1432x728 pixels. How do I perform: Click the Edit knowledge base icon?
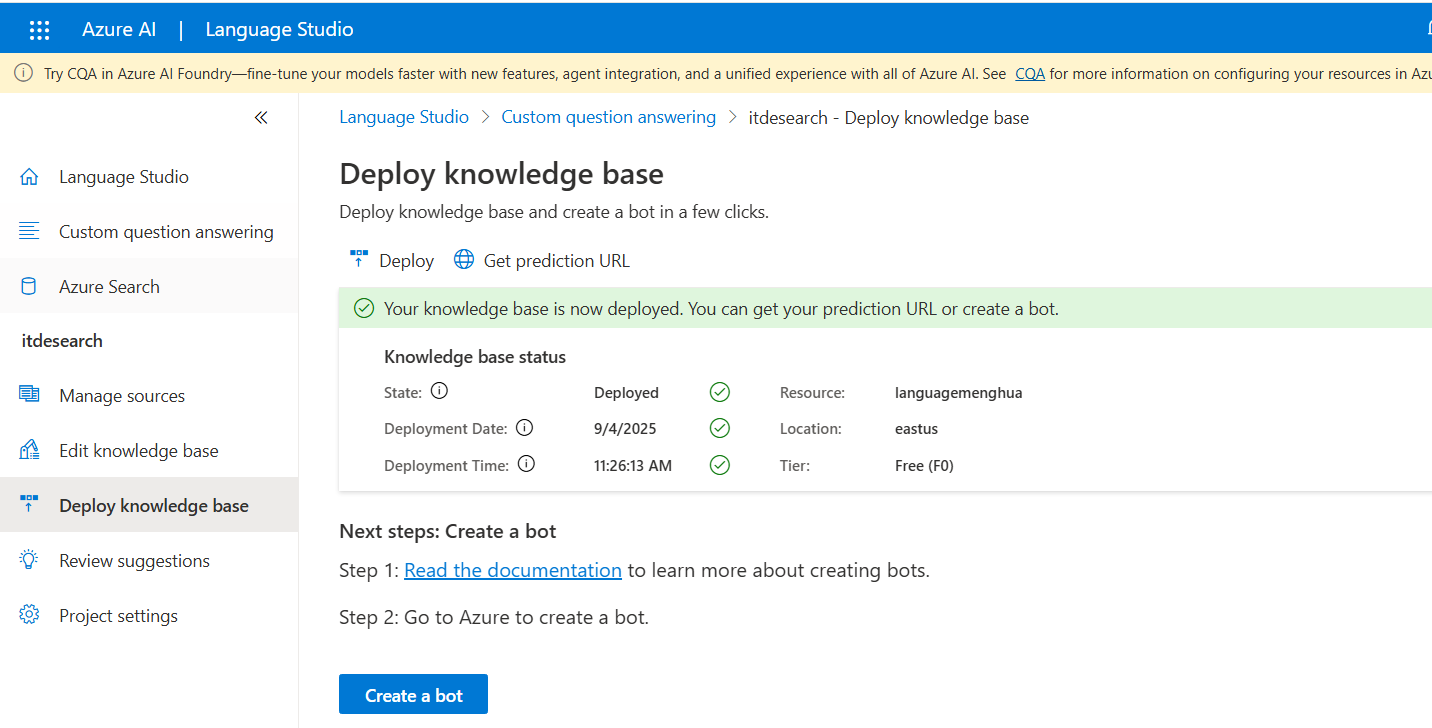coord(29,450)
